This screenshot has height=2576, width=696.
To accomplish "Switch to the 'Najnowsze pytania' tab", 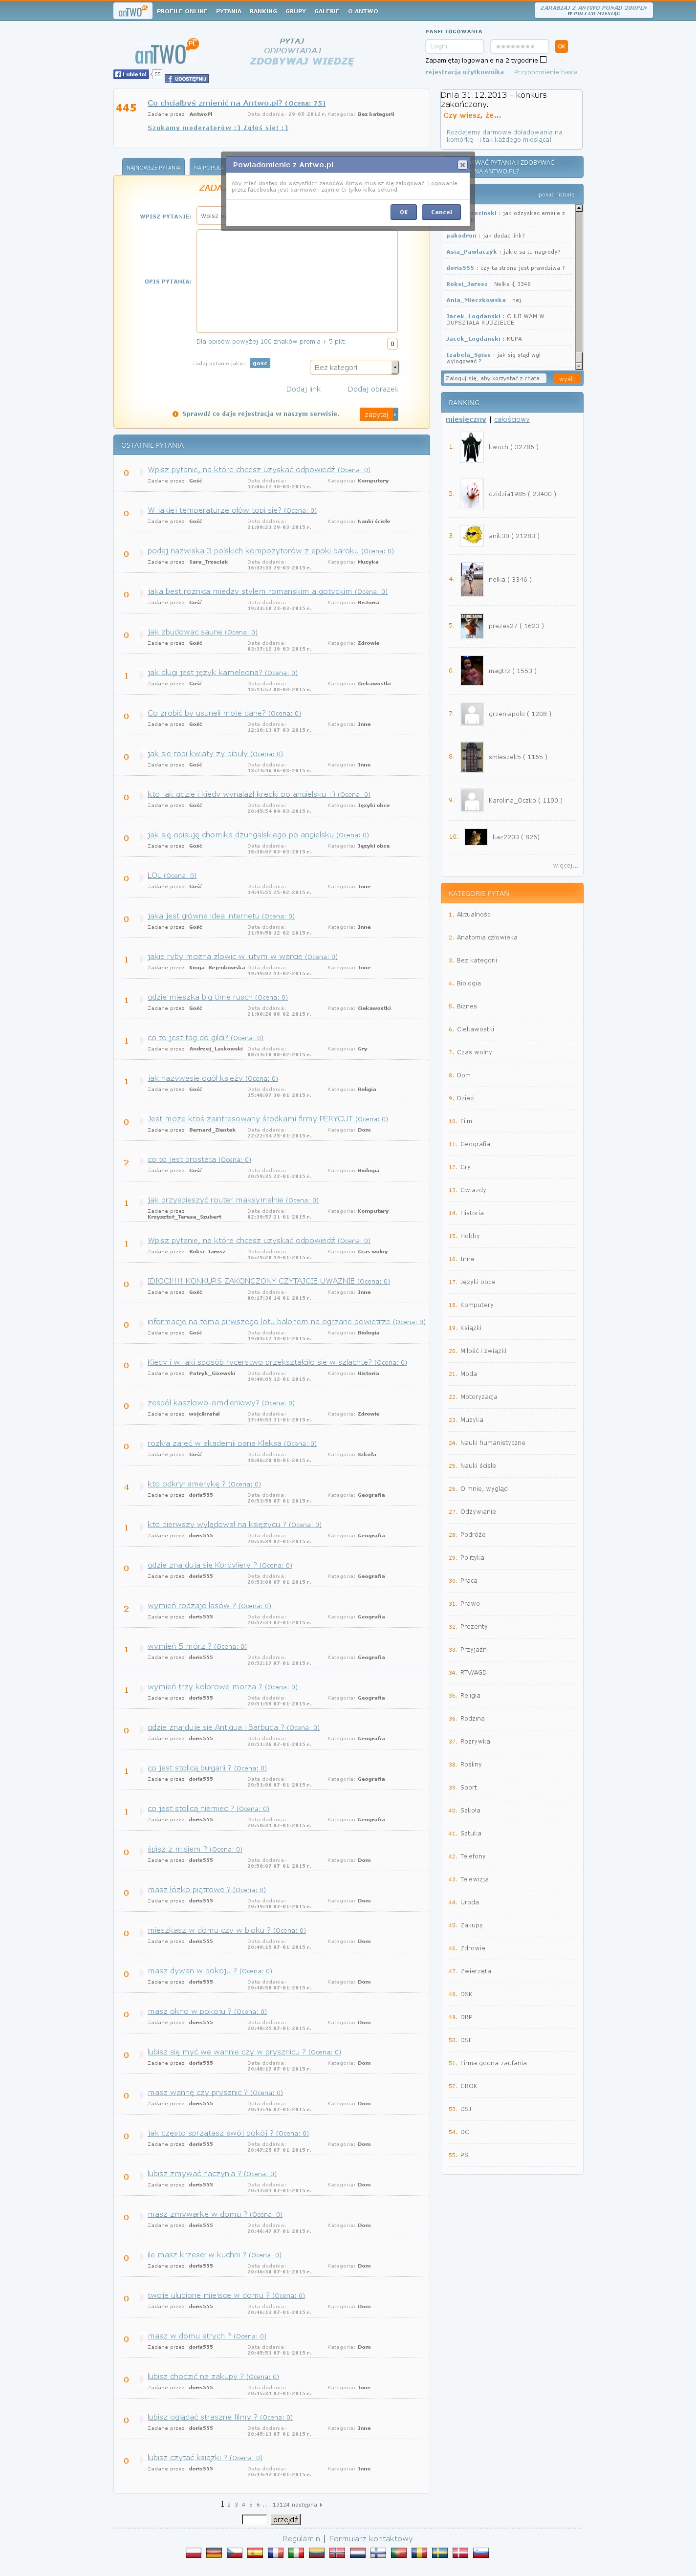I will coord(154,167).
